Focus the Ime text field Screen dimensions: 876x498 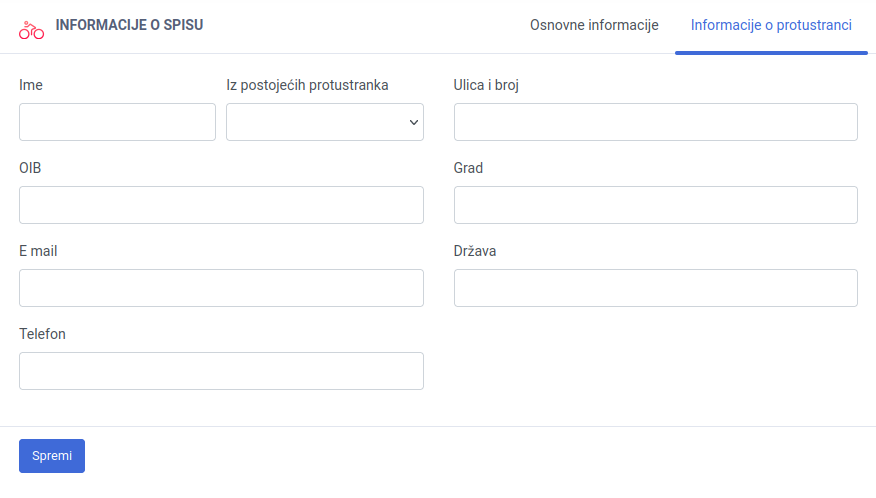click(x=117, y=122)
